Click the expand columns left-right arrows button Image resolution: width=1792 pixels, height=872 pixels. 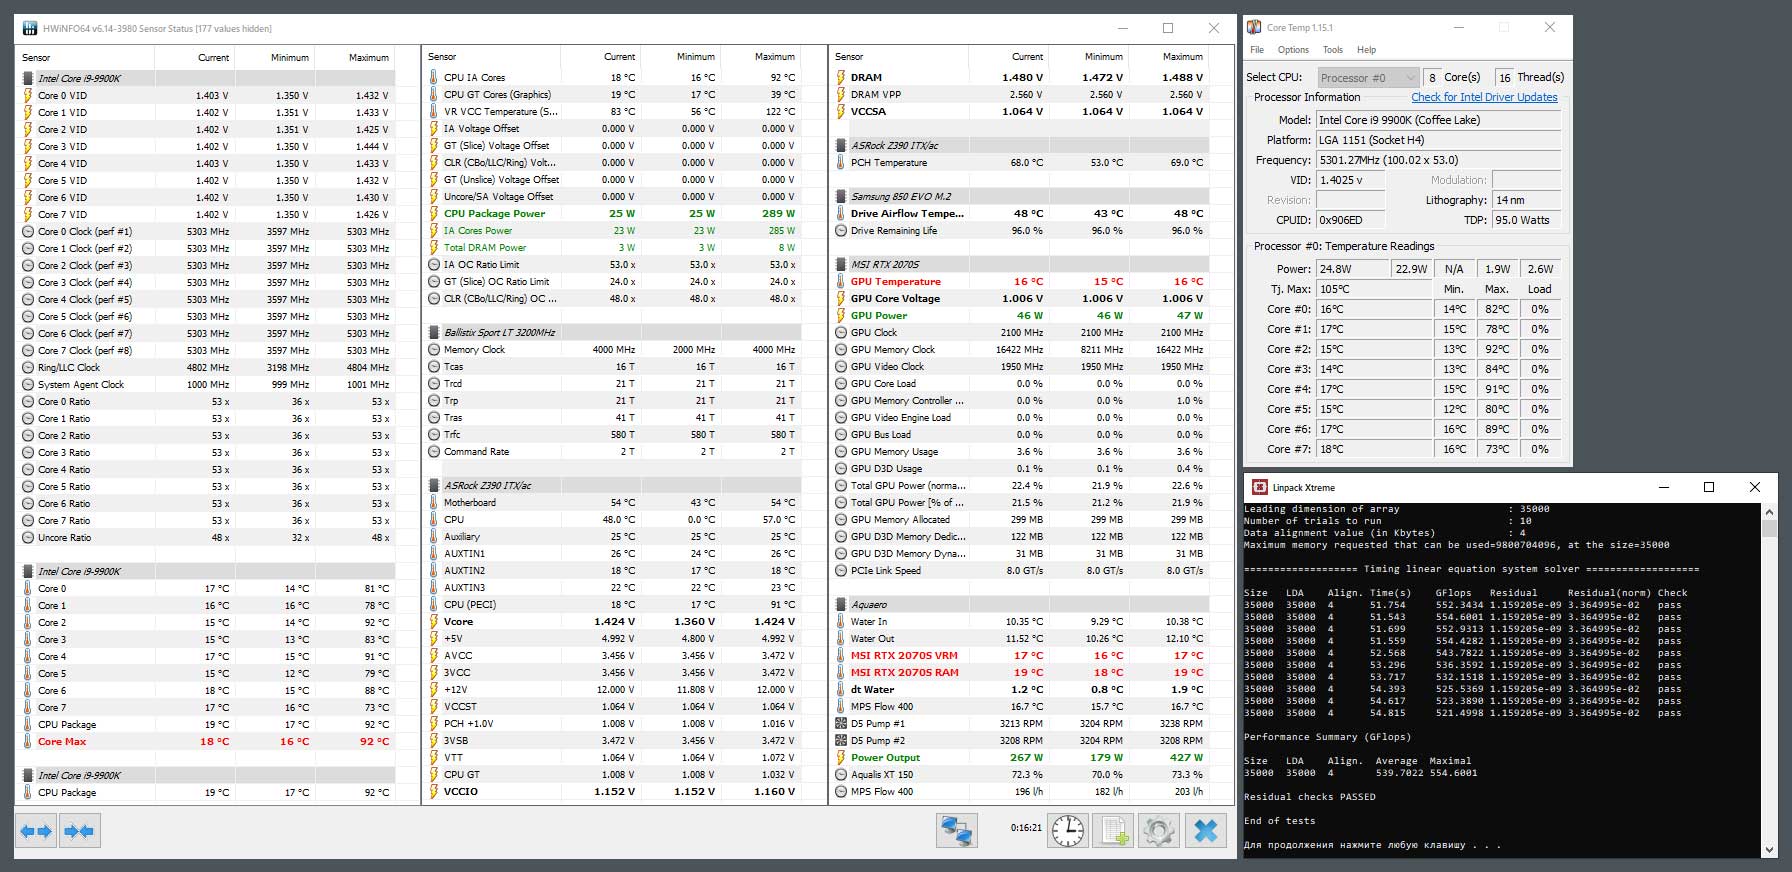[36, 830]
